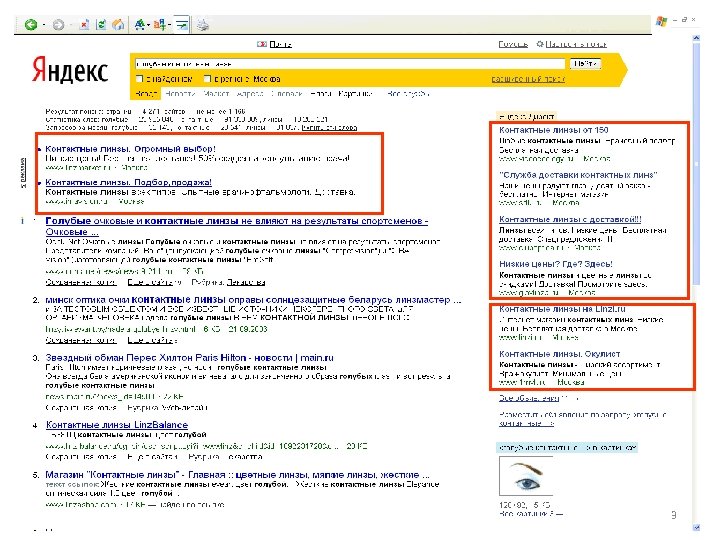Viewport: 720px width, 540px height.
Task: Open side ad 'Контактные линзы с доставкой!!!'
Action: pos(570,219)
